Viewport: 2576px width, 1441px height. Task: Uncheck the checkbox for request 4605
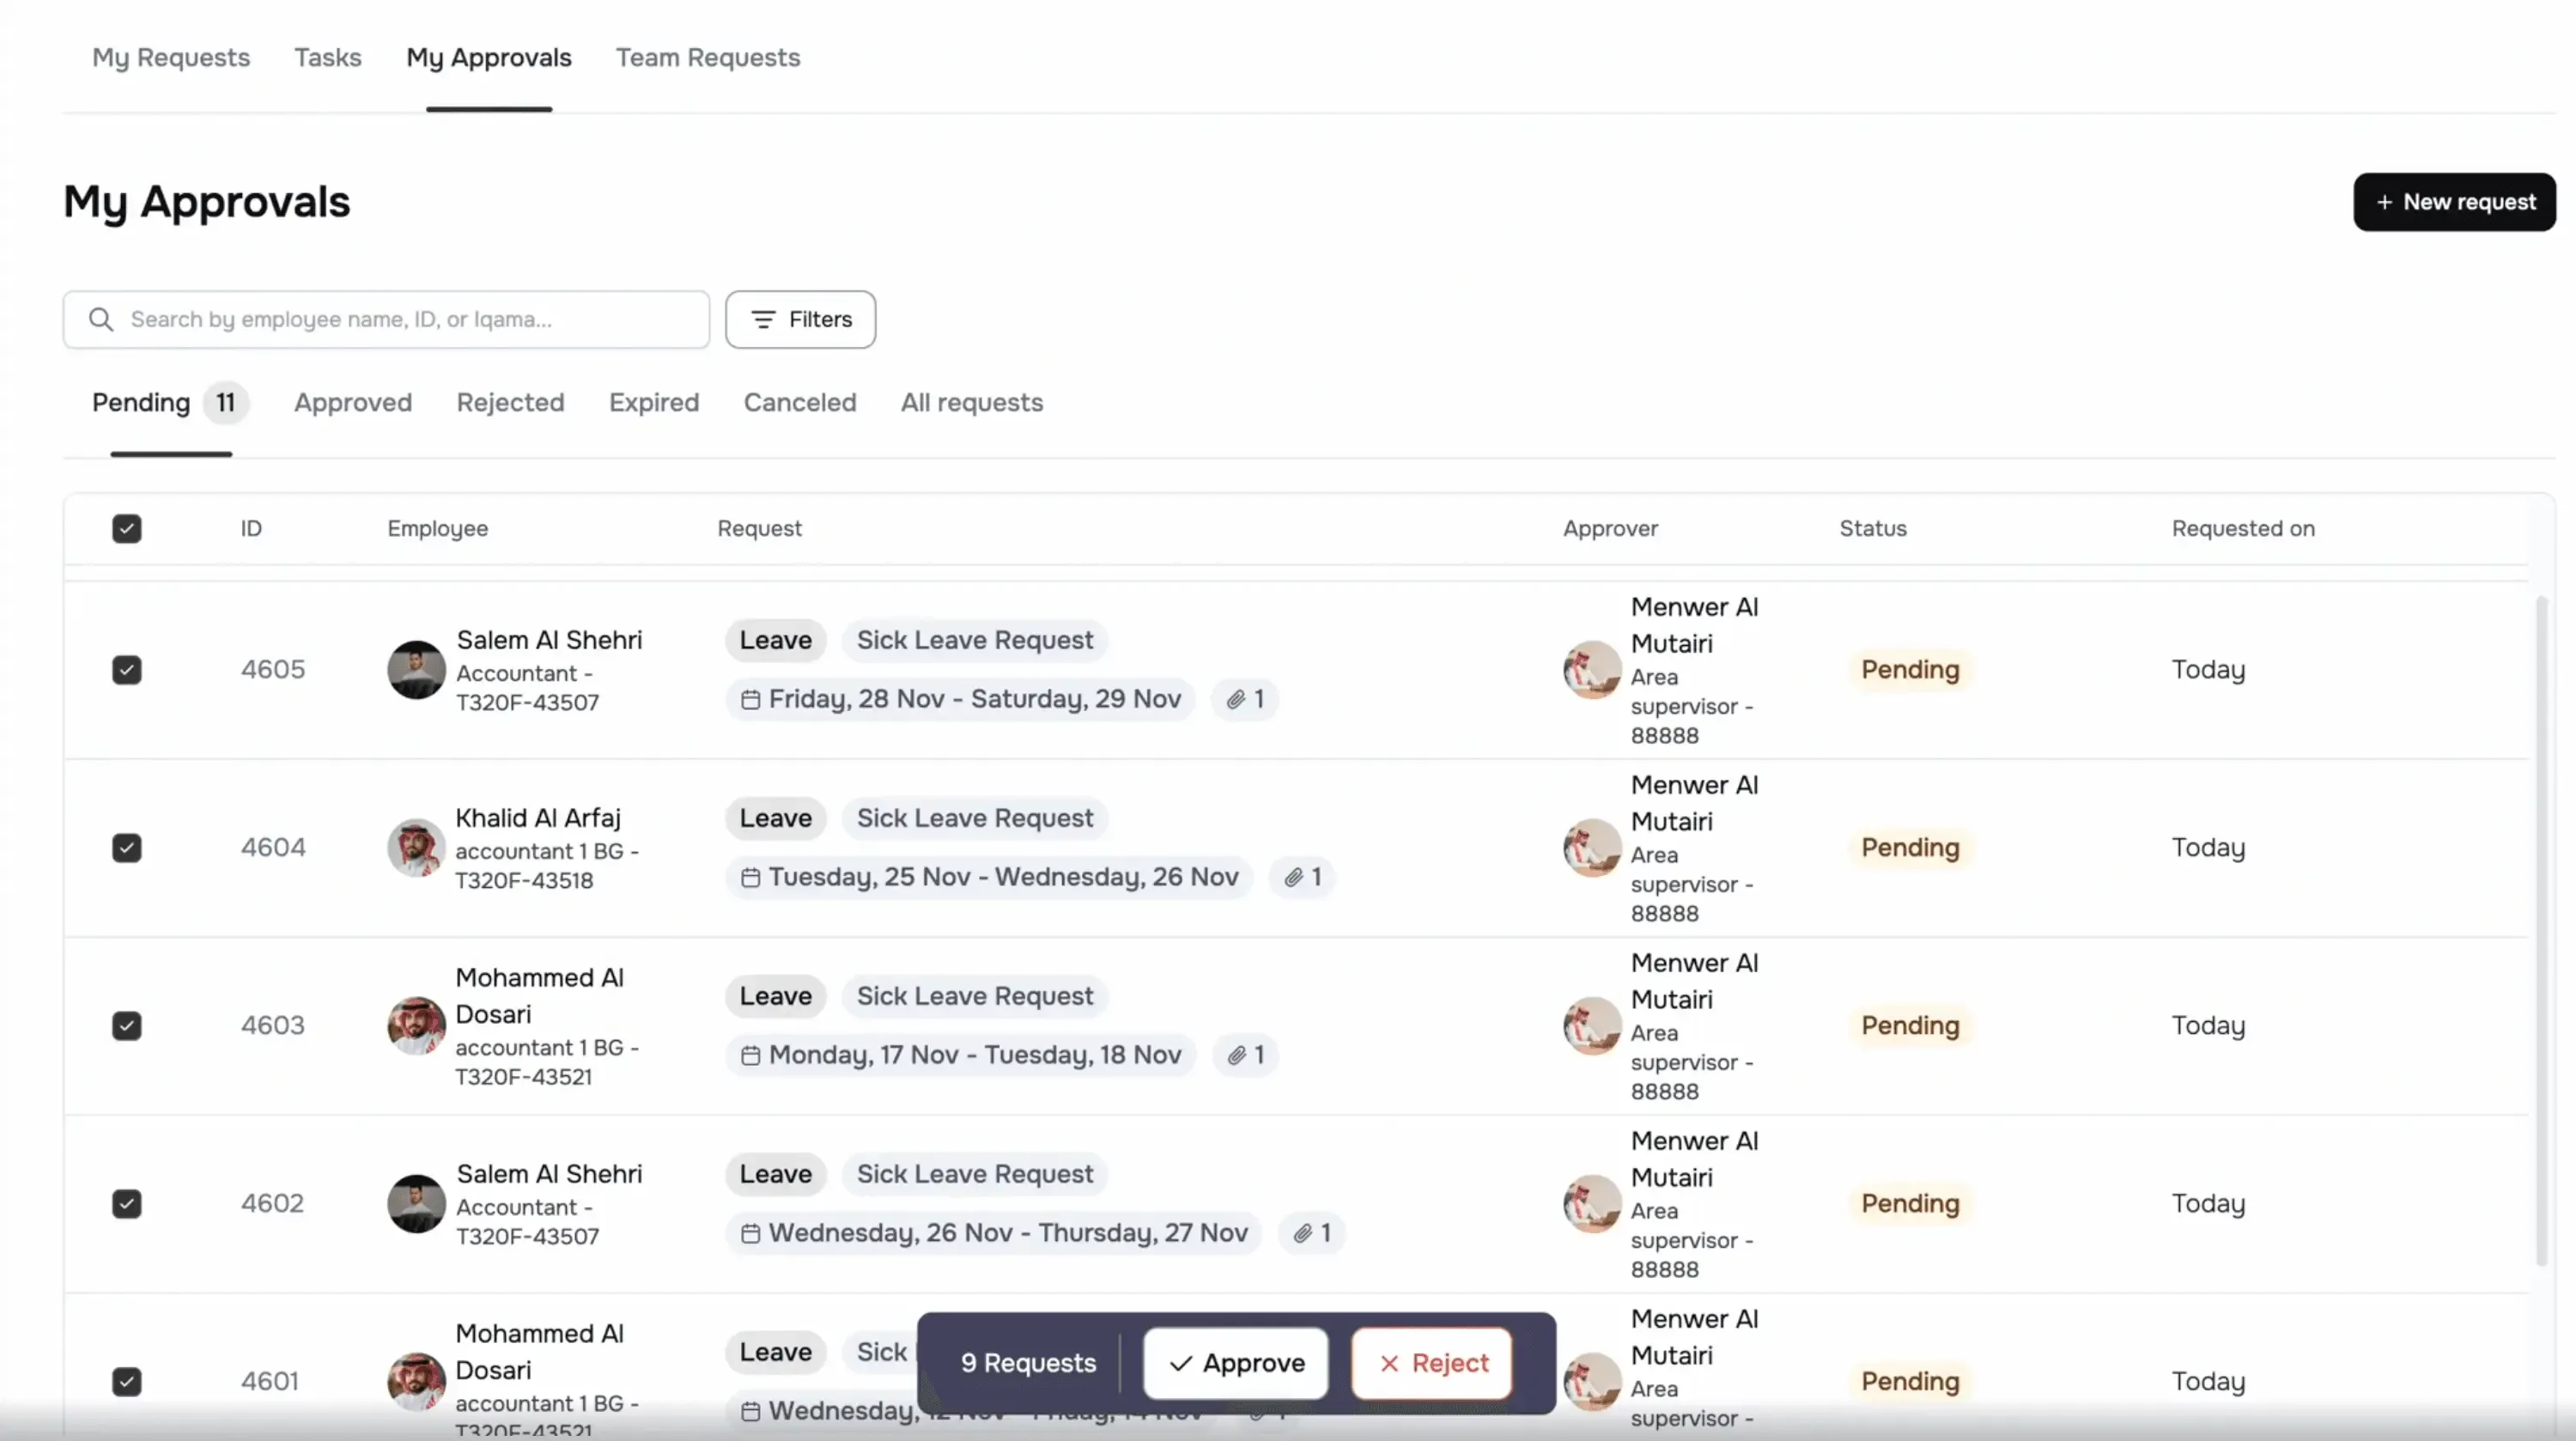click(x=127, y=669)
